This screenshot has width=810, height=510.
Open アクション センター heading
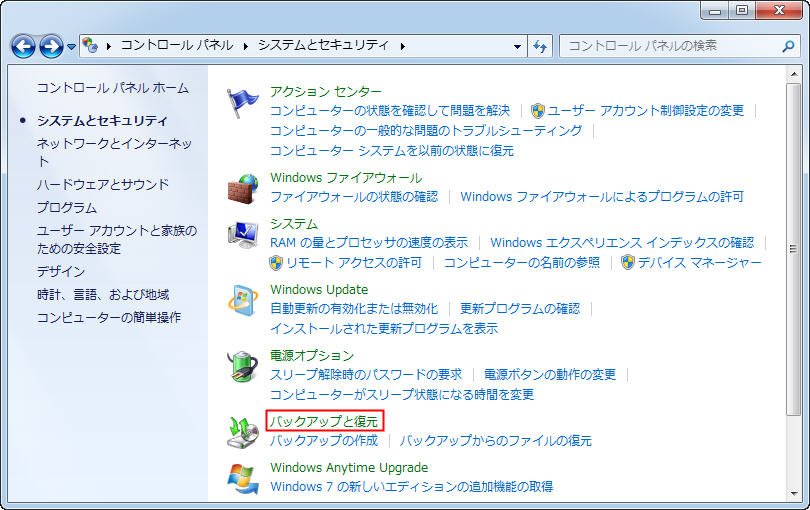[326, 91]
